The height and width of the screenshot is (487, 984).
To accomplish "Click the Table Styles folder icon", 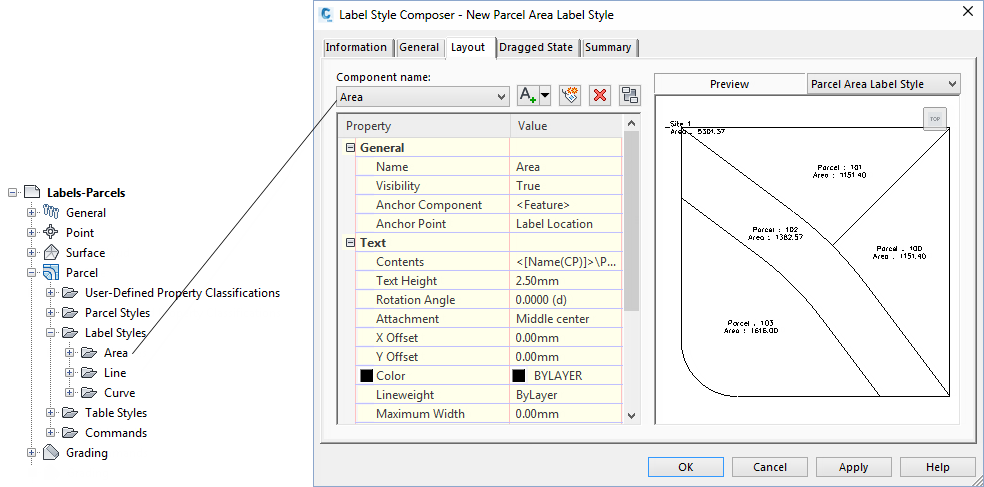I will coord(70,413).
